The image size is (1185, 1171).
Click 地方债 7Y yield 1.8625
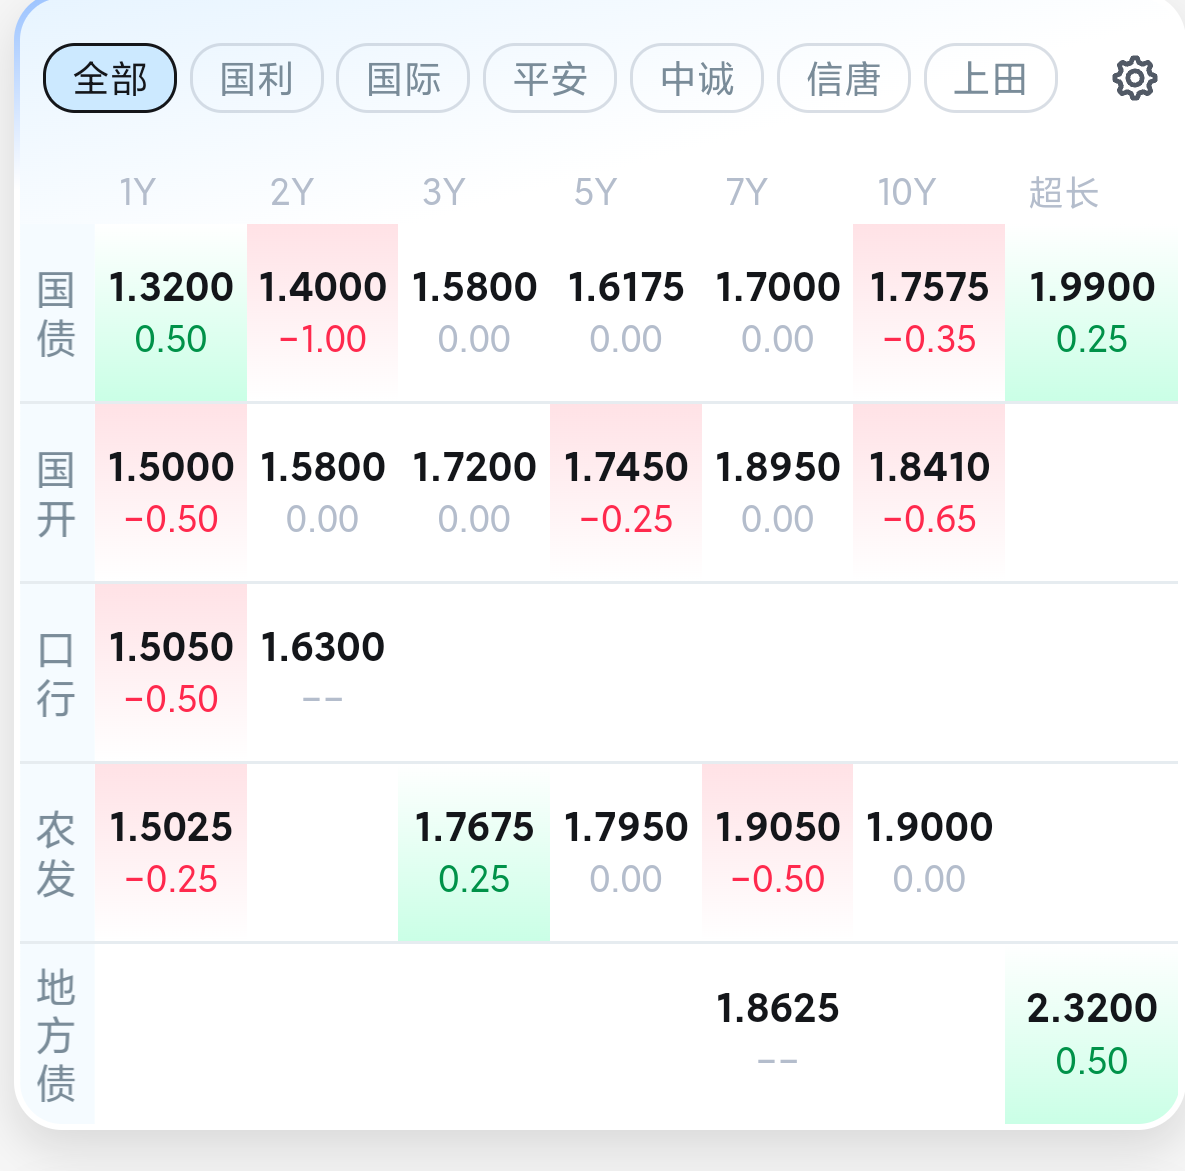777,1032
